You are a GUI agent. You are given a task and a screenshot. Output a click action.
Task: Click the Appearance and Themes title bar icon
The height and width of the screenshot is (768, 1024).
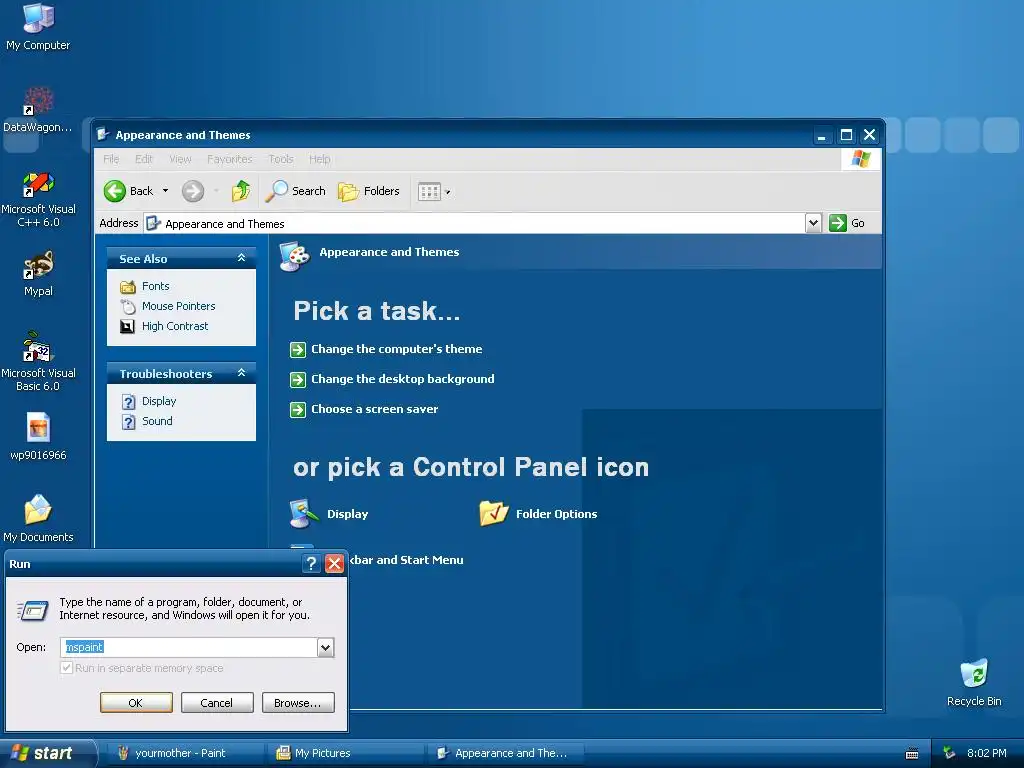tap(103, 135)
